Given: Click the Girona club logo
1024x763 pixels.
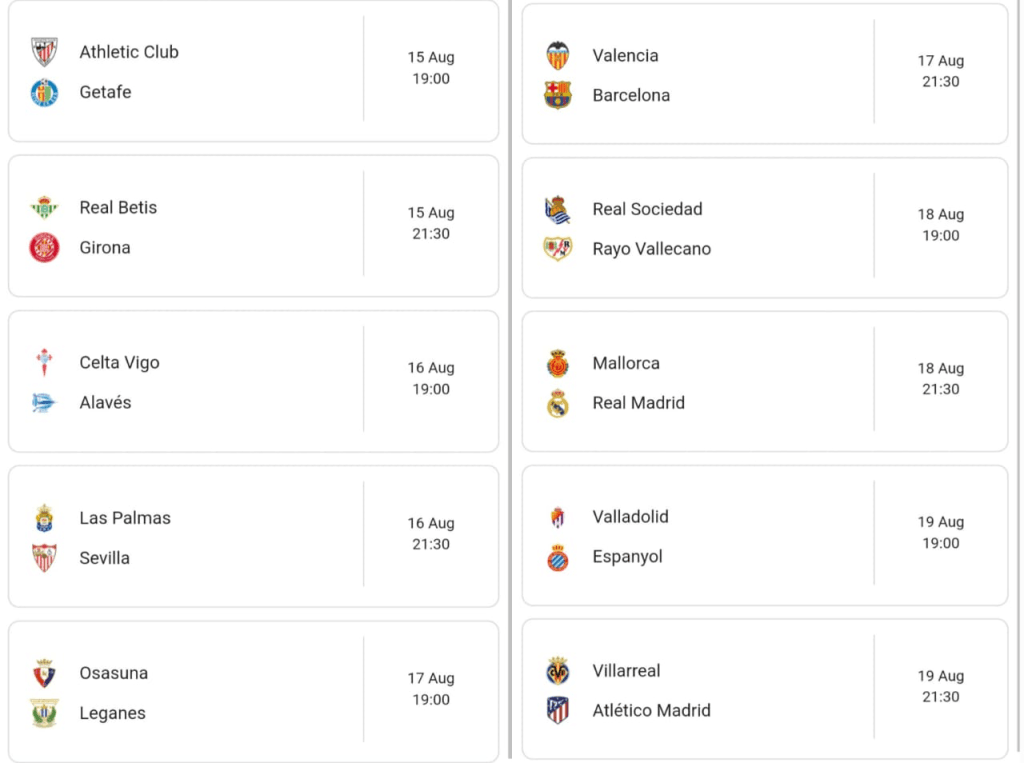Looking at the screenshot, I should click(44, 248).
